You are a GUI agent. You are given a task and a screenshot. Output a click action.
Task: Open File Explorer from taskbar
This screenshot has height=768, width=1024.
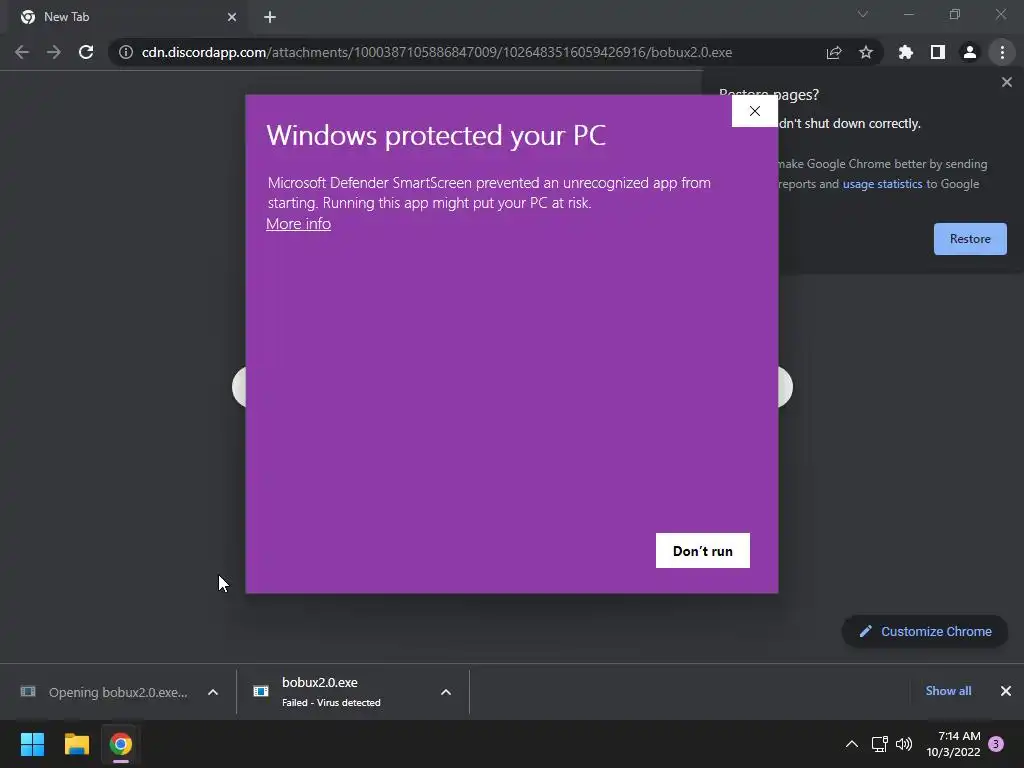click(76, 744)
